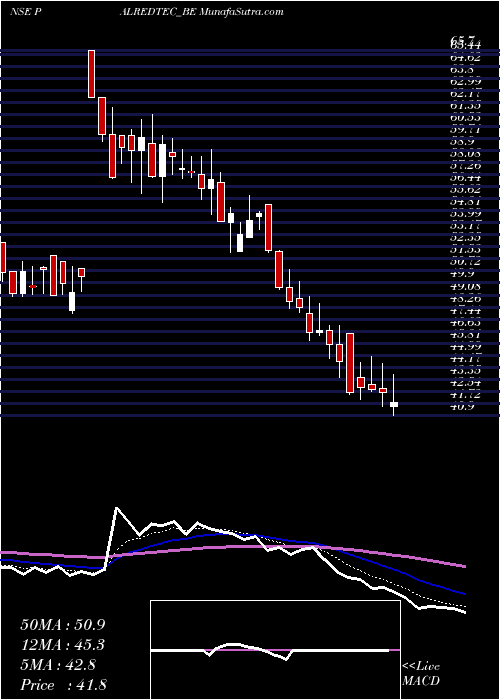Select the Price : 41.8 readout
Screen dimensions: 500x700
[63, 685]
